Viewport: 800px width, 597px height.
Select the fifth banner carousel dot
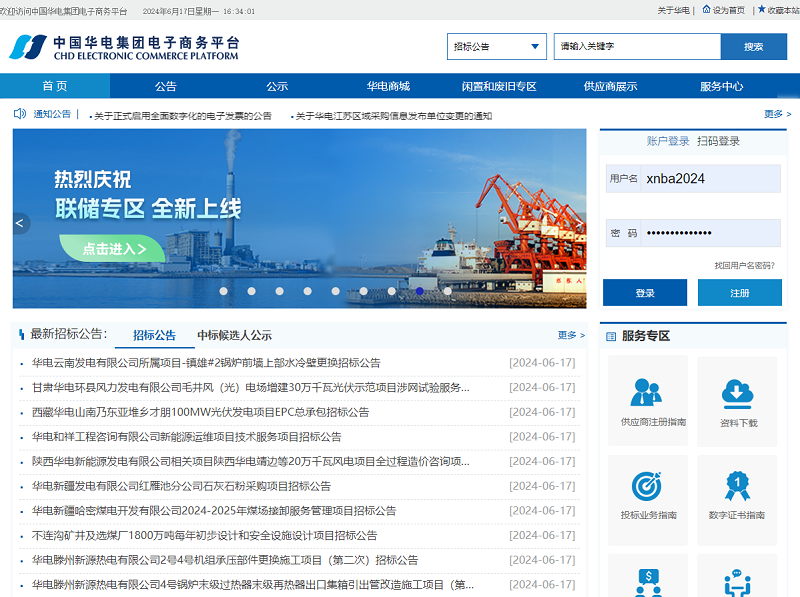[335, 291]
